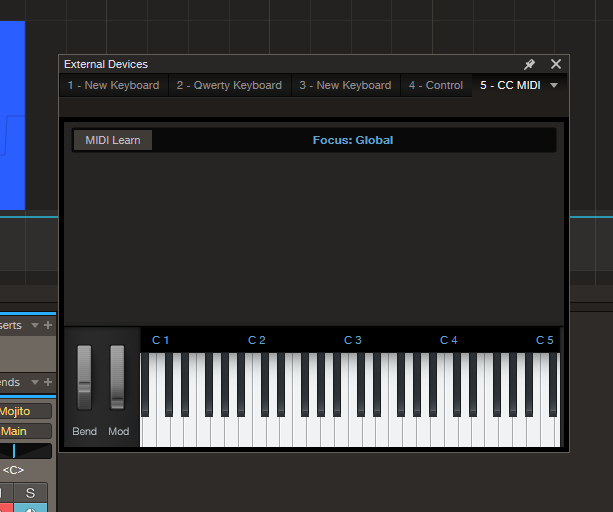Open the 2 - Qwerty Keyboard tab
Image resolution: width=613 pixels, height=512 pixels.
229,85
